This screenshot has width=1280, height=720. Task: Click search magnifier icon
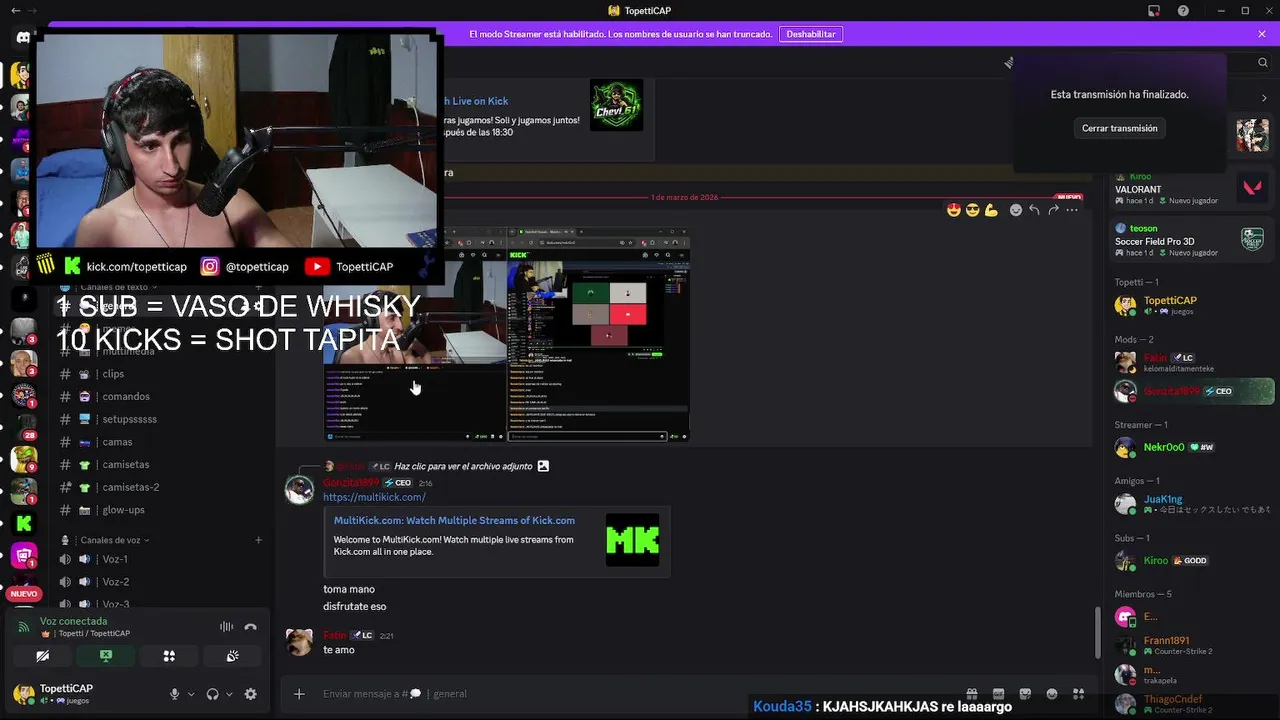click(x=1263, y=62)
